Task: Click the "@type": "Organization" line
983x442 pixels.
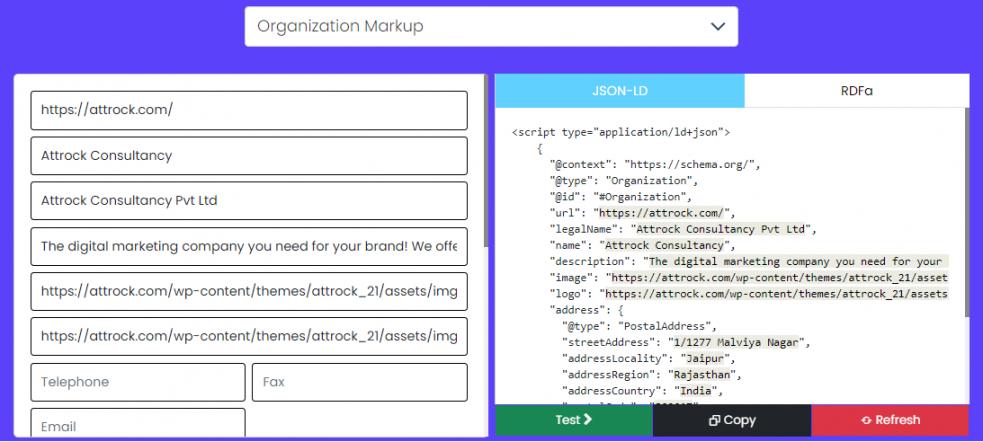Action: (x=624, y=181)
